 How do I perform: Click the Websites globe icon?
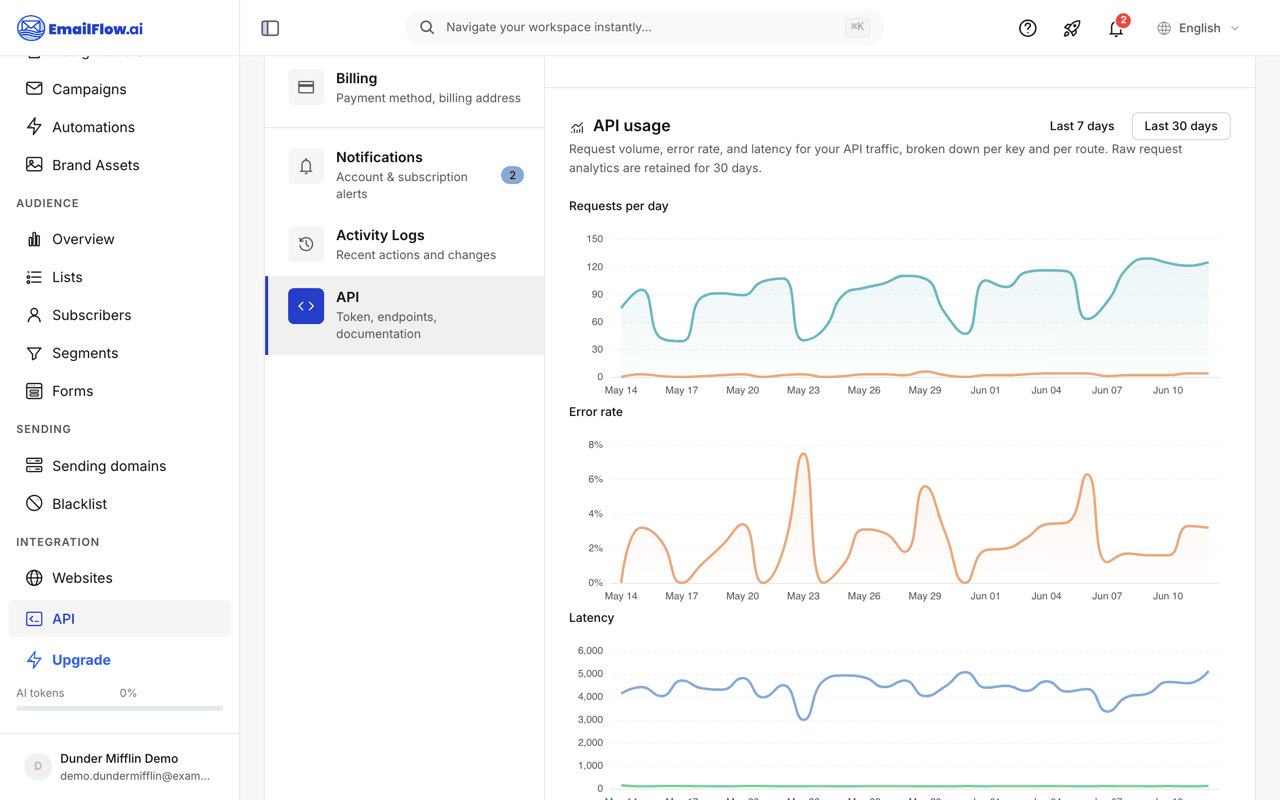[x=34, y=578]
